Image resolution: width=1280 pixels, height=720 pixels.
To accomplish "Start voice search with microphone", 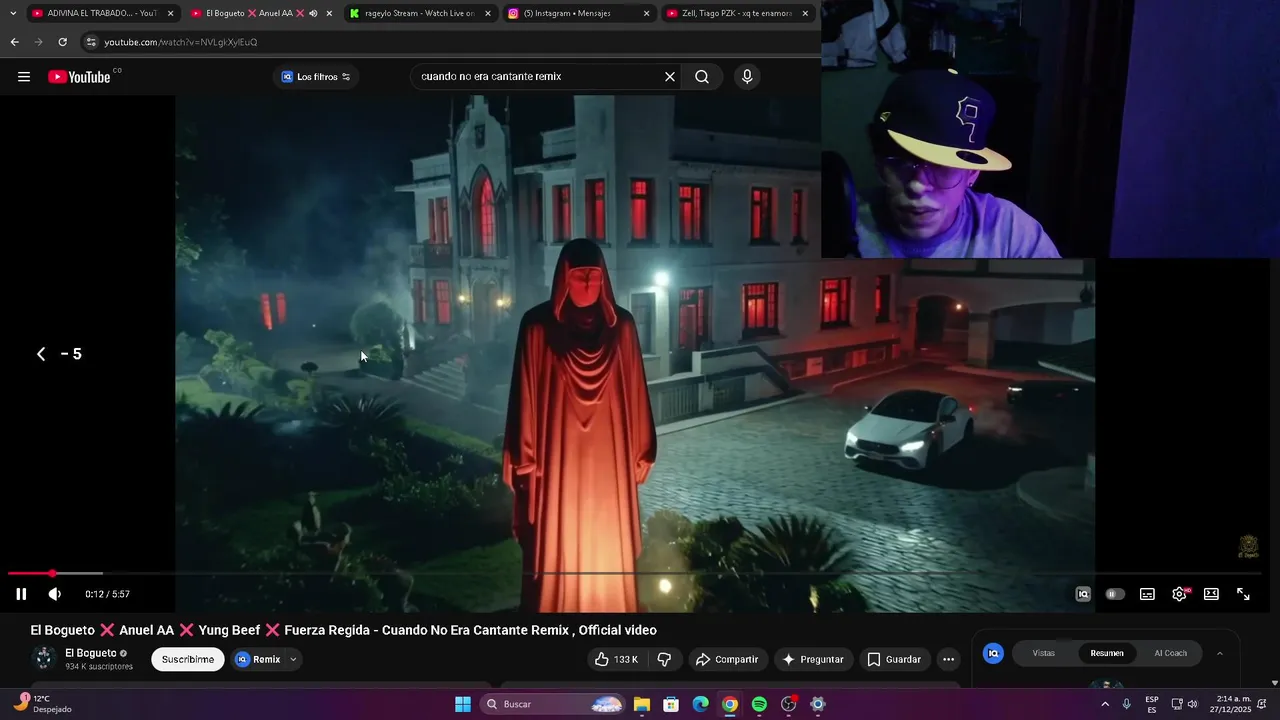I will (x=747, y=77).
